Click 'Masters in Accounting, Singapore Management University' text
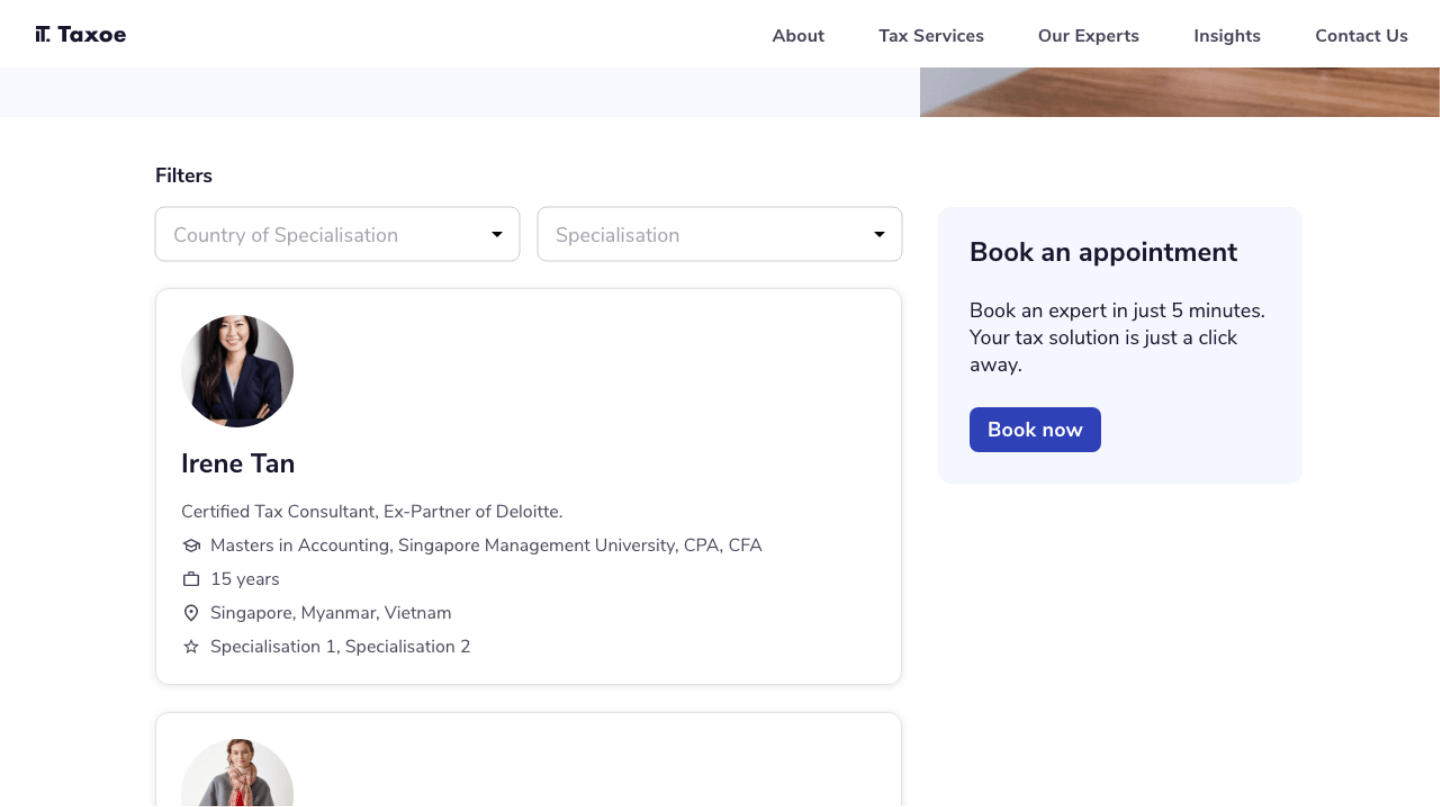Viewport: 1440px width, 807px height. [x=443, y=546]
